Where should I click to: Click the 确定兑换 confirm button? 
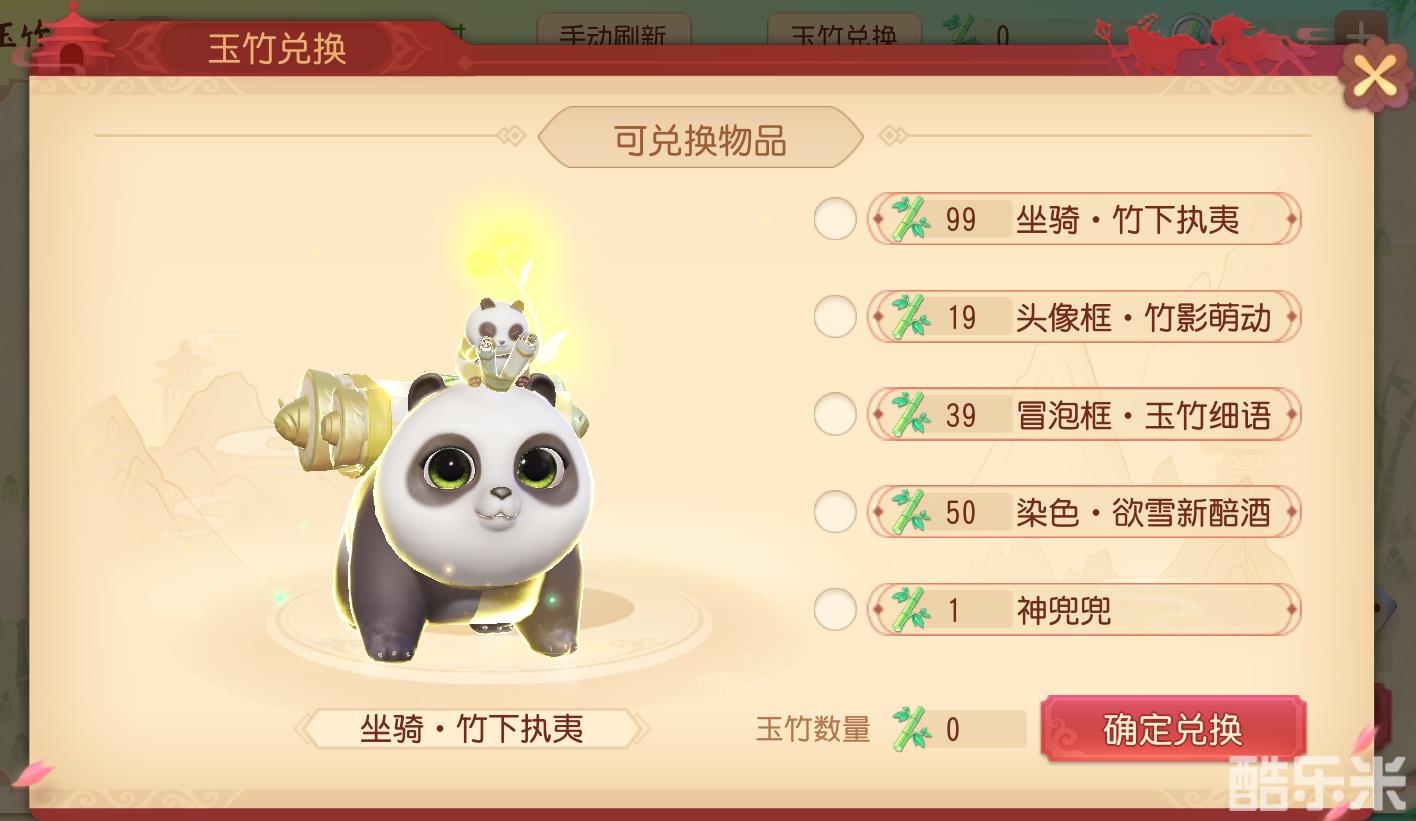point(1173,729)
